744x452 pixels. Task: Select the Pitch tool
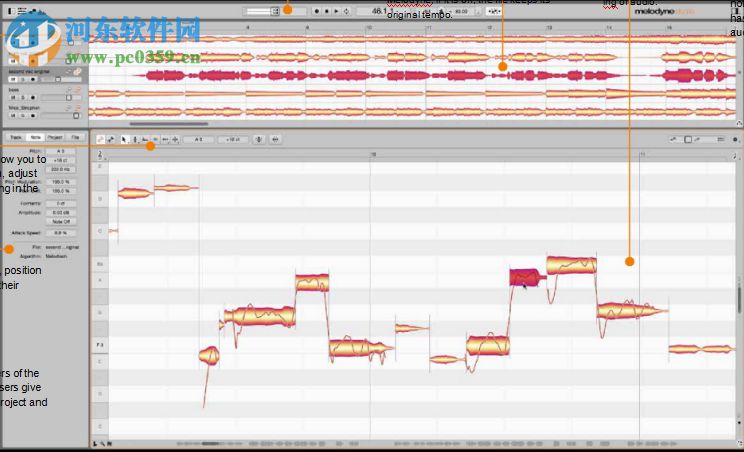coord(135,139)
